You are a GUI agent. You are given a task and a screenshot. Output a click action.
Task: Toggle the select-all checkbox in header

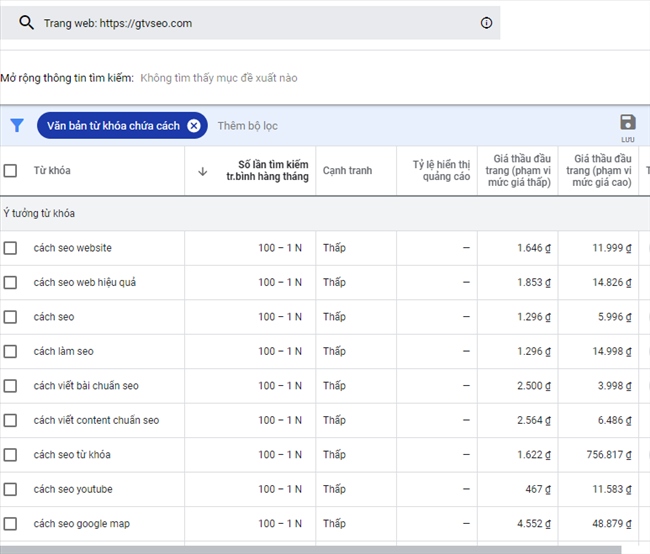point(10,171)
